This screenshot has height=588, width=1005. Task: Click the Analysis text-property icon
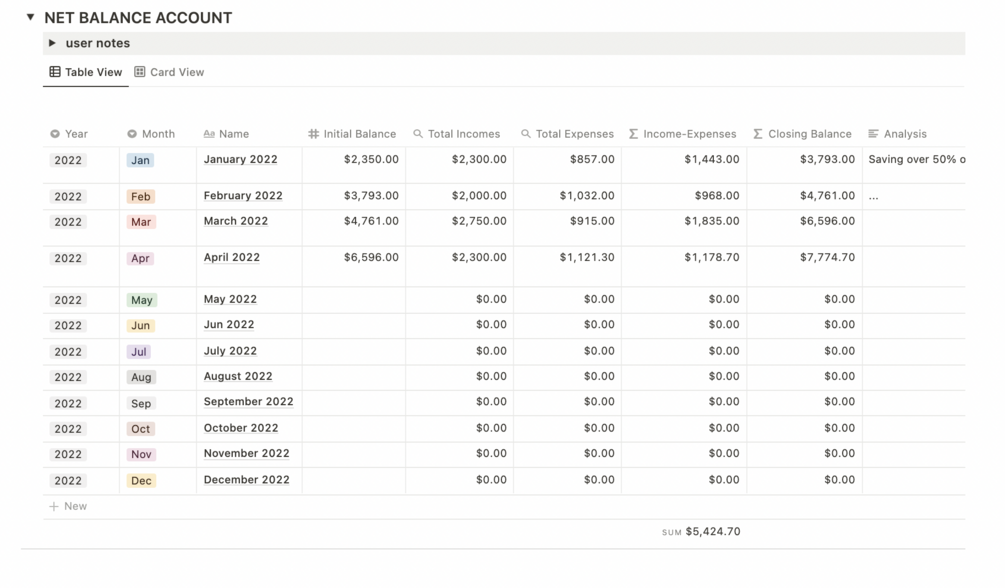pos(873,134)
